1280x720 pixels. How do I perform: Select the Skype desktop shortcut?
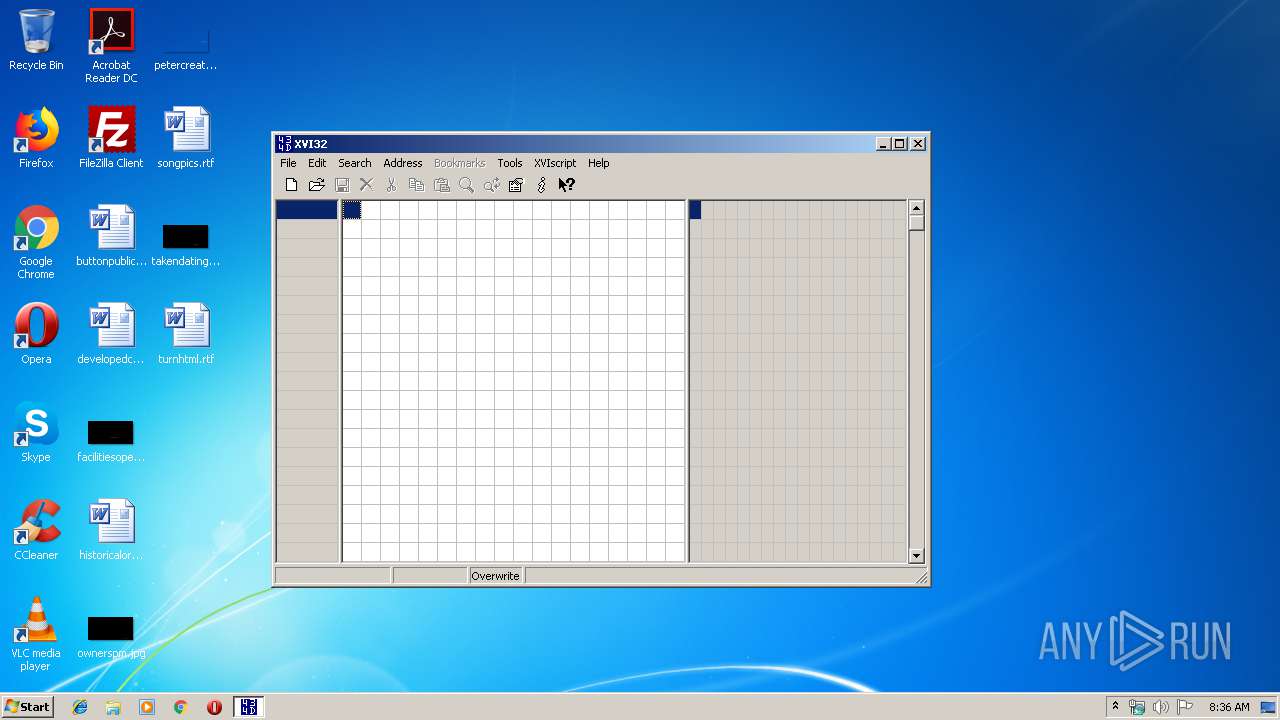point(36,433)
